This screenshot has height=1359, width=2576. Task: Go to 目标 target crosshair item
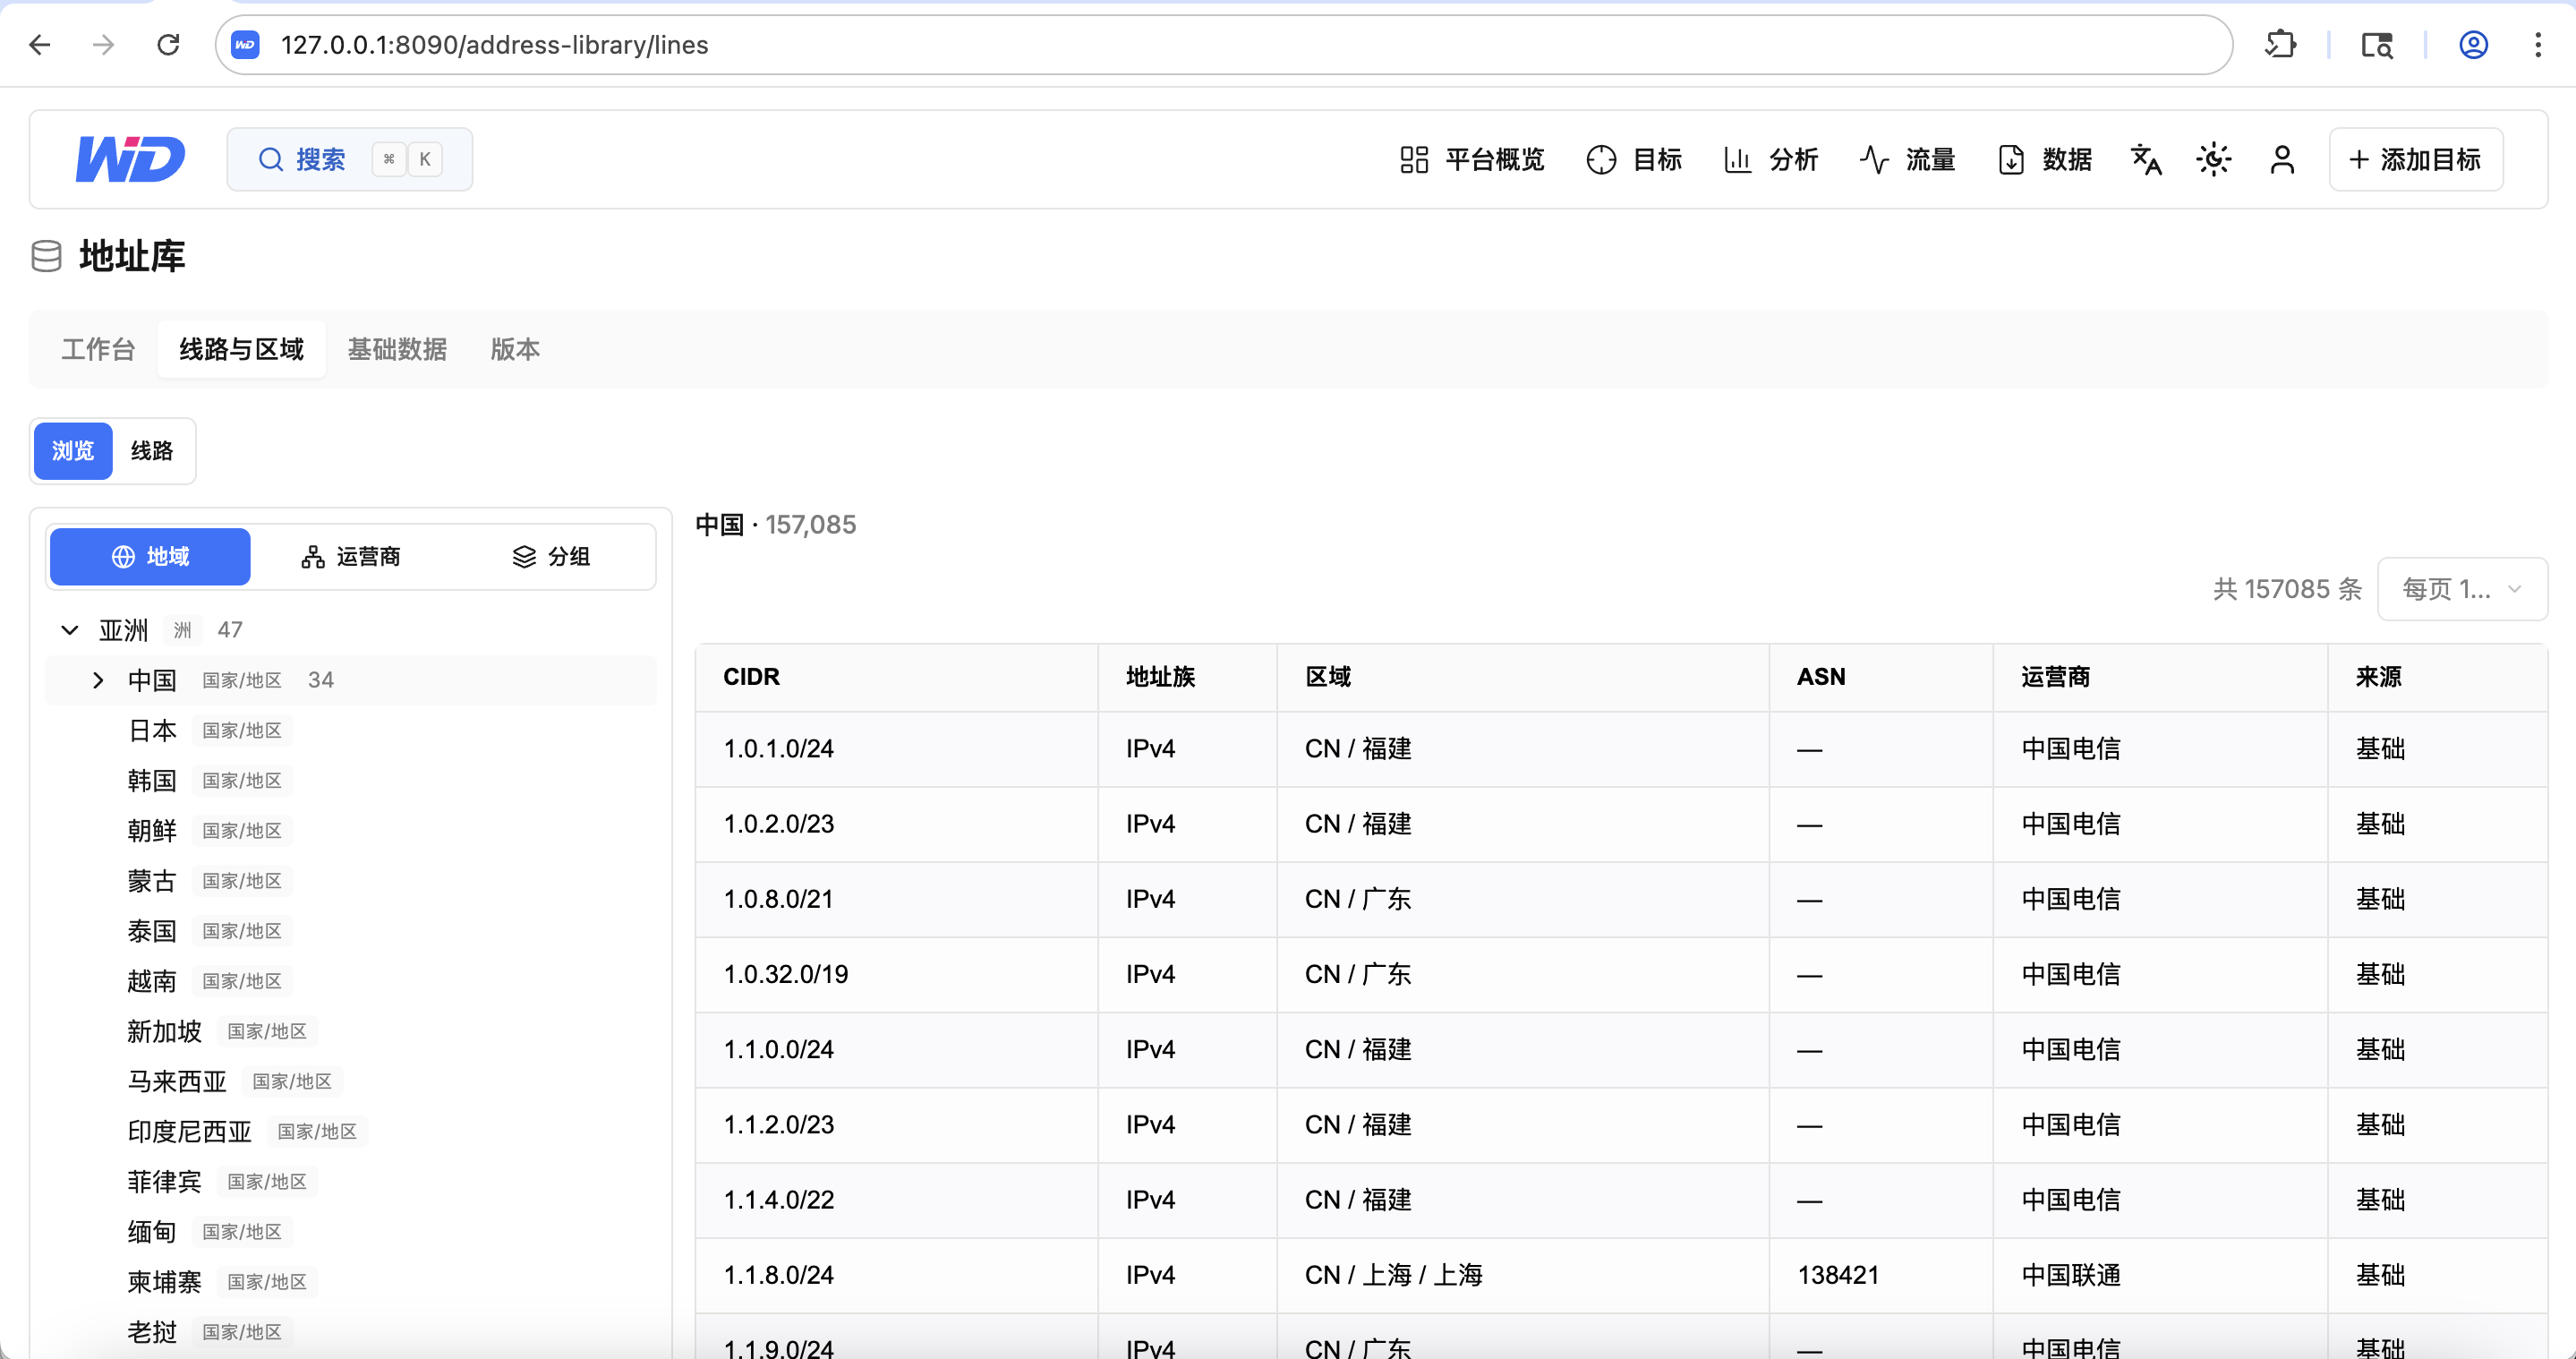point(1634,159)
